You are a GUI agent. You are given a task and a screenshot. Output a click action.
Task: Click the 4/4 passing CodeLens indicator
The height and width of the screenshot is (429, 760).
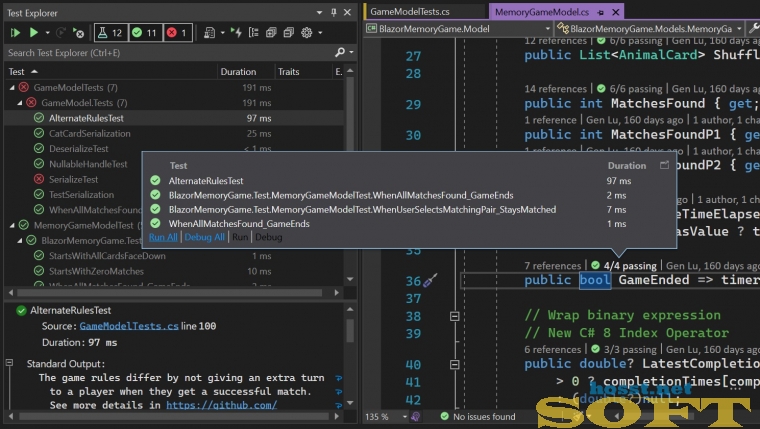(624, 266)
